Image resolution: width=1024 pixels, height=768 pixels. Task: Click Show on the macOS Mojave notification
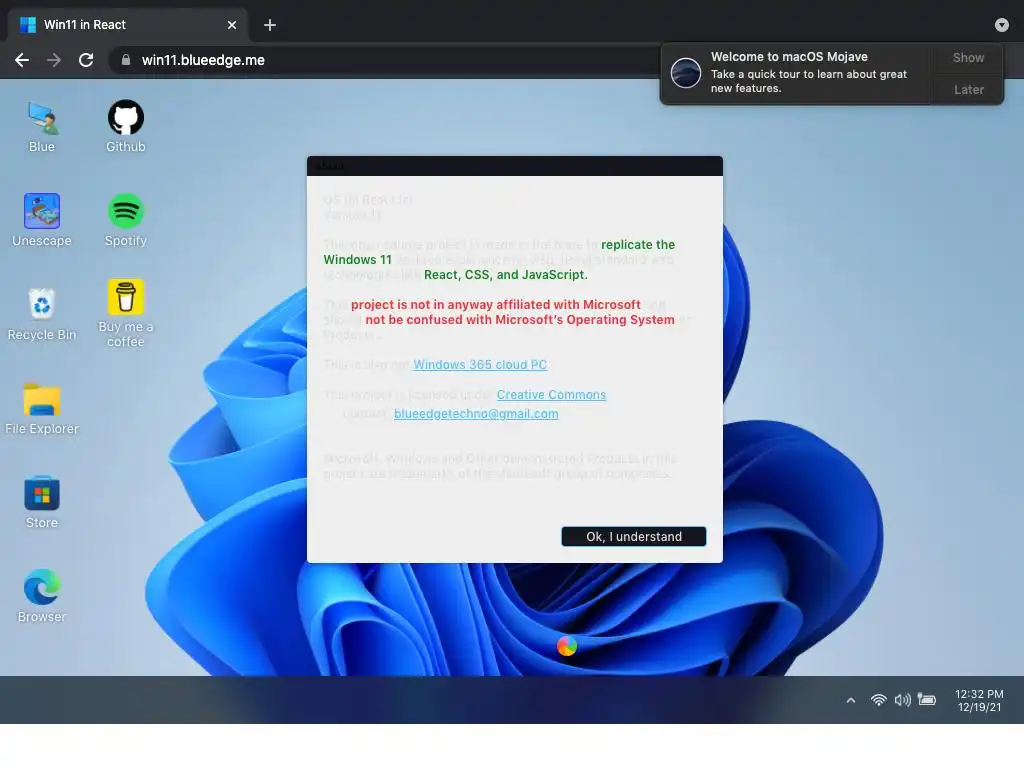968,57
